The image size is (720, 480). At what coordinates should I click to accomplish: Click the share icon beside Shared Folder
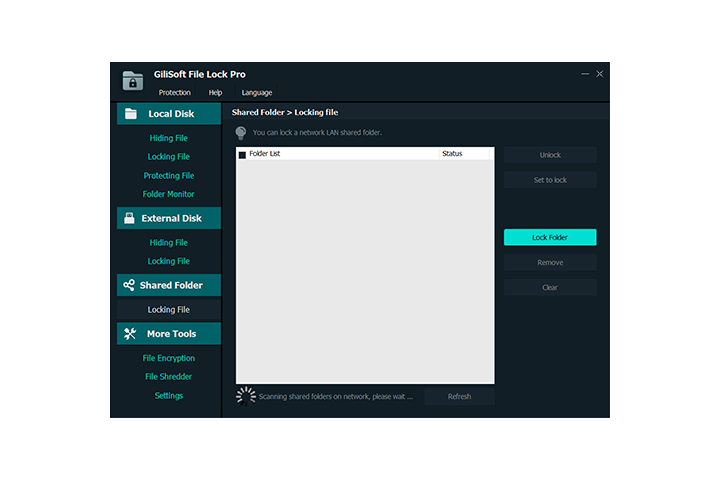click(x=129, y=285)
